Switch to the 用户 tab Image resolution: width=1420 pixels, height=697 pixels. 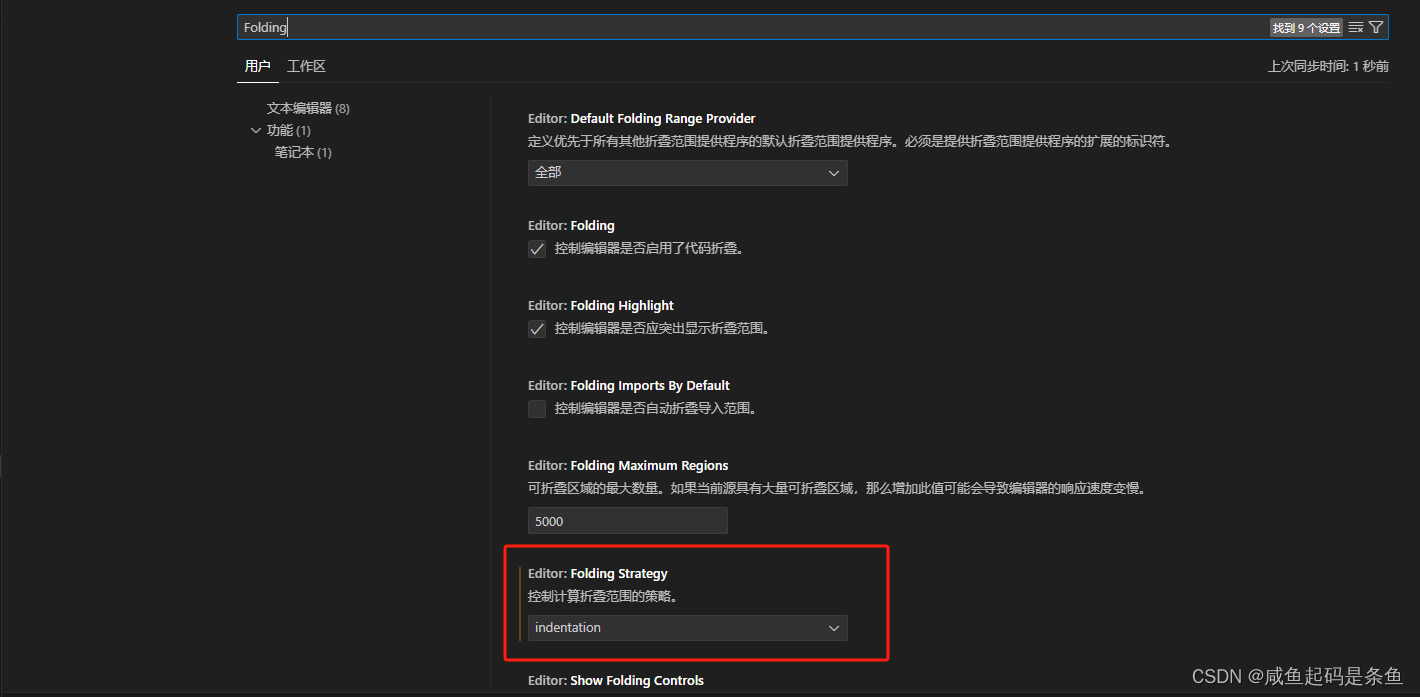point(257,66)
